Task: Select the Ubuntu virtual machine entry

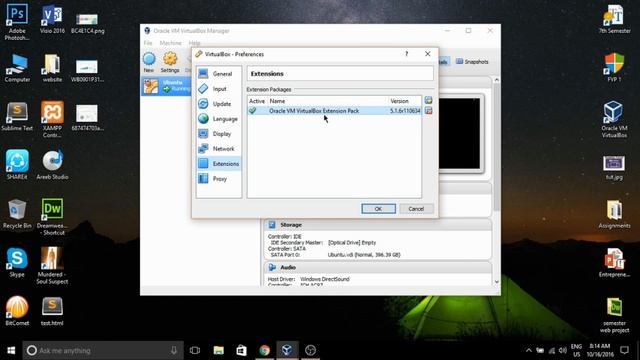Action: point(167,86)
